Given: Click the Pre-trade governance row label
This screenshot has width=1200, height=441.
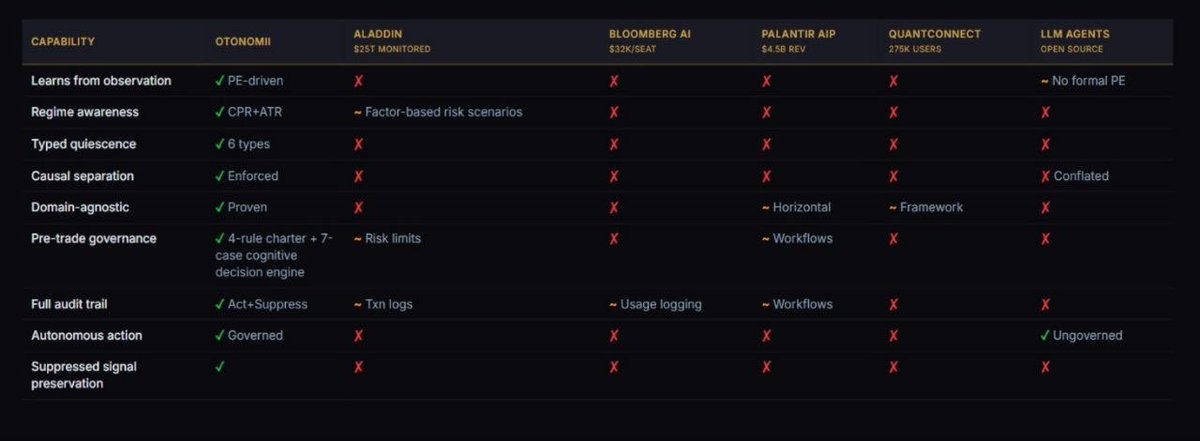Looking at the screenshot, I should (93, 239).
